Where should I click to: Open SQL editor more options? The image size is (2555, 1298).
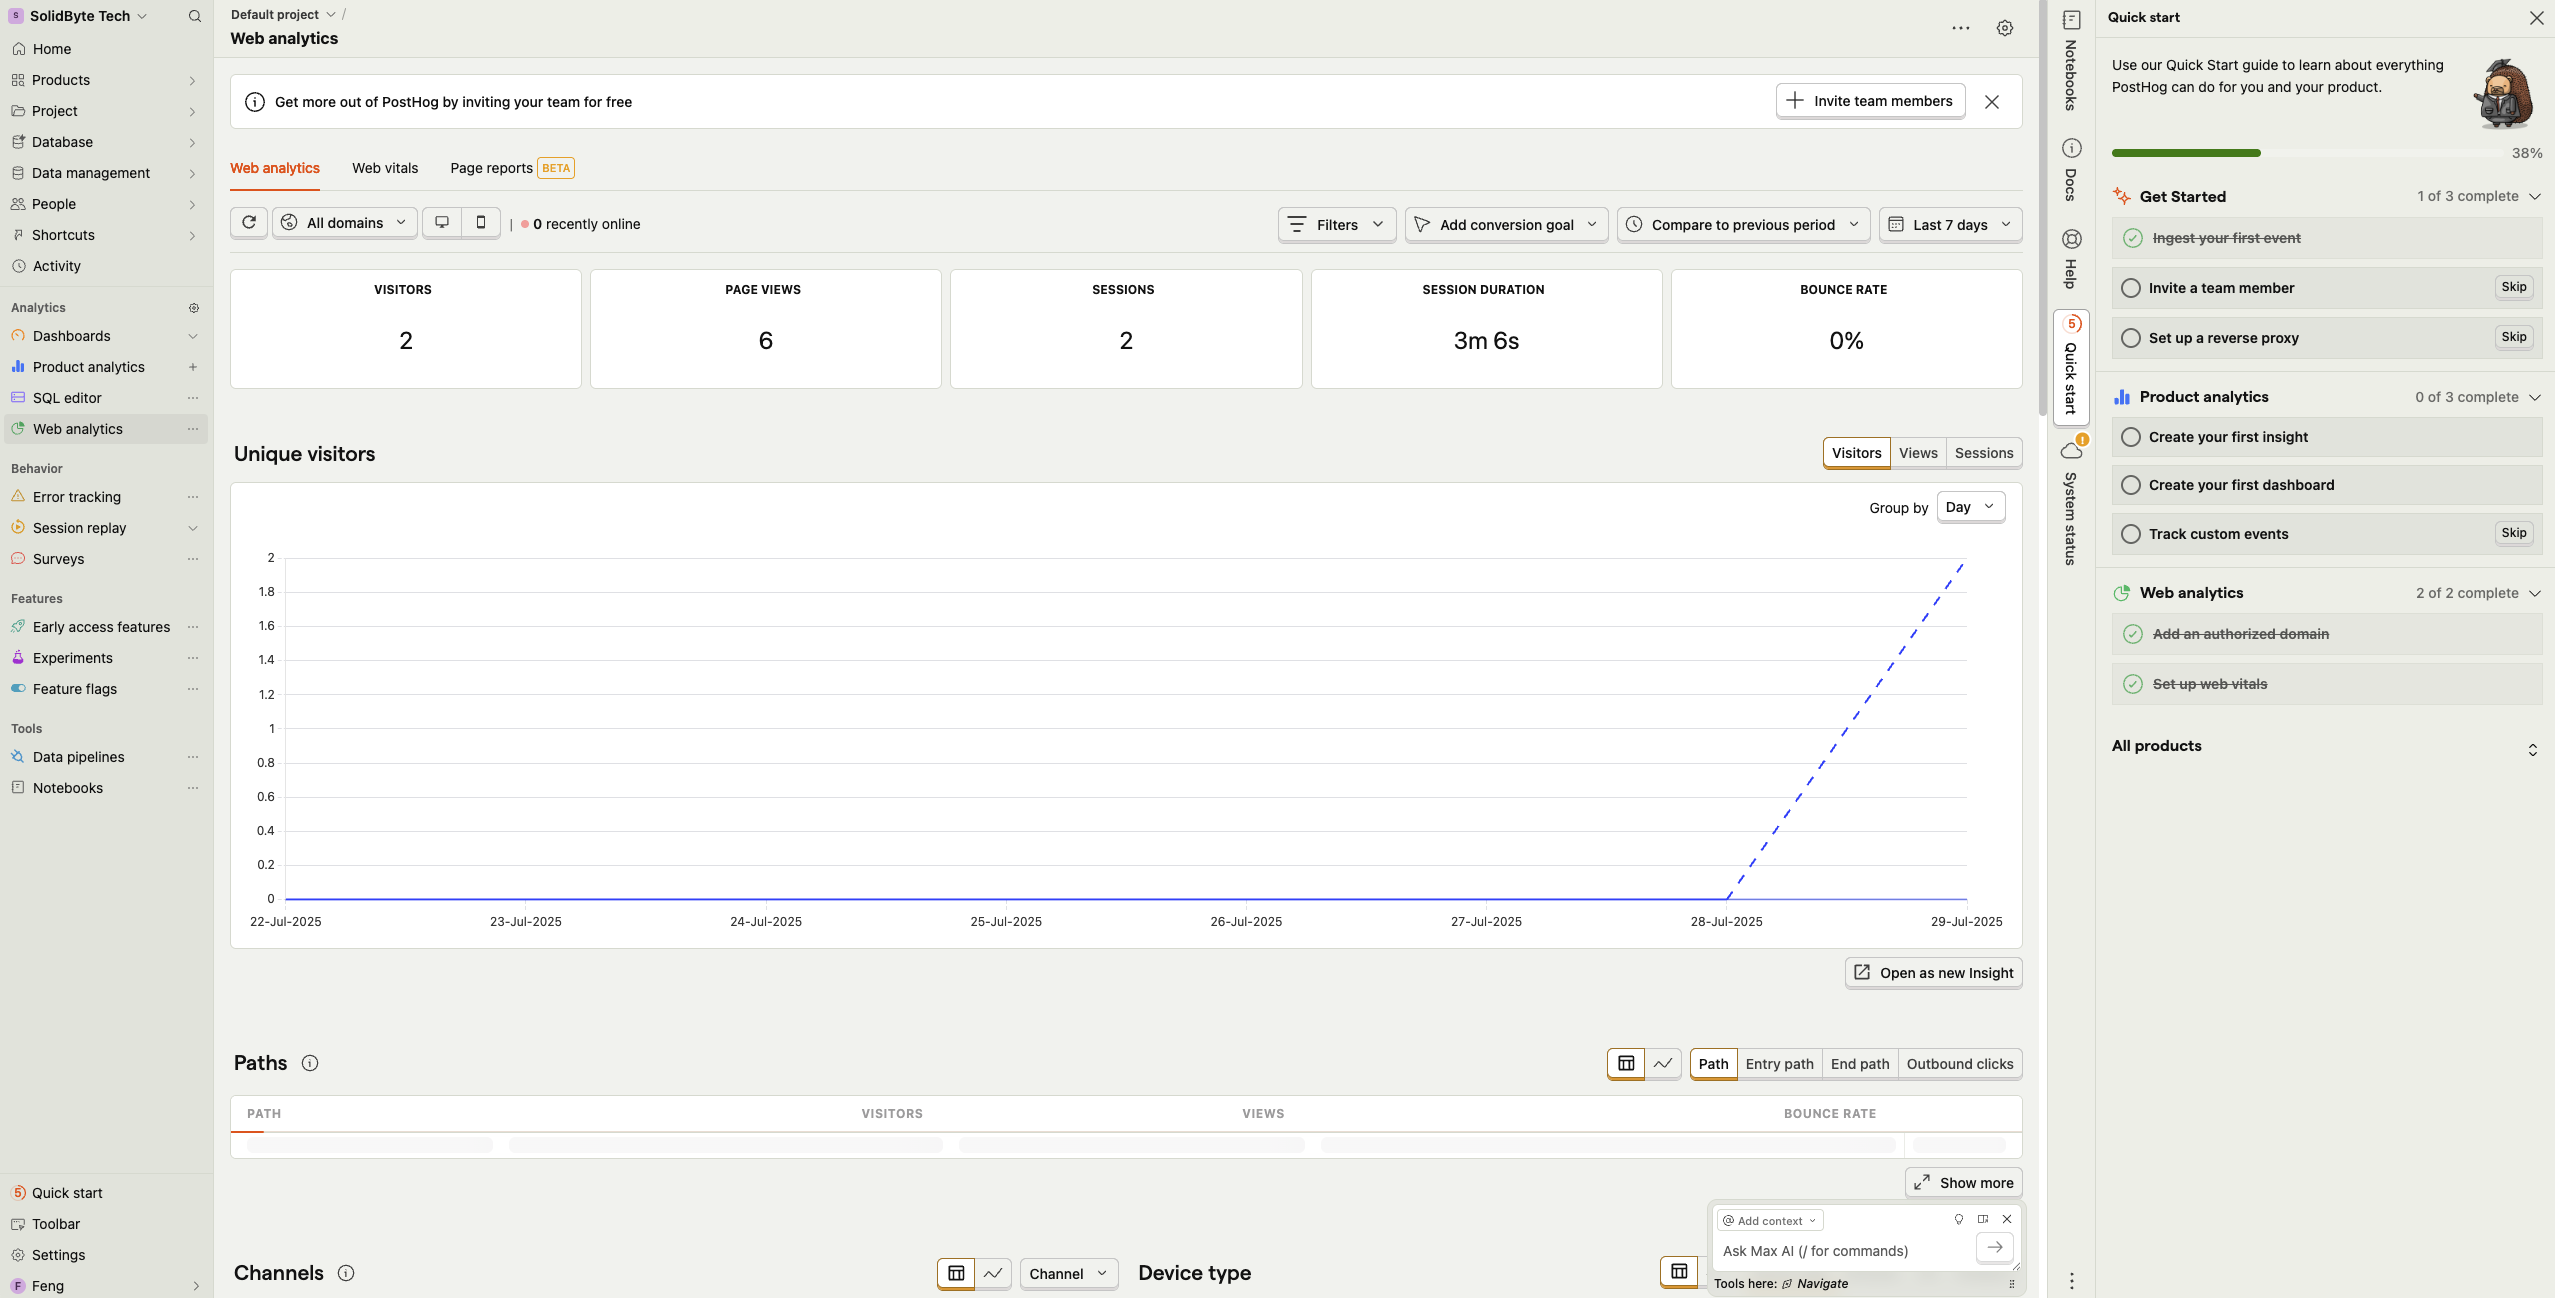(x=193, y=398)
